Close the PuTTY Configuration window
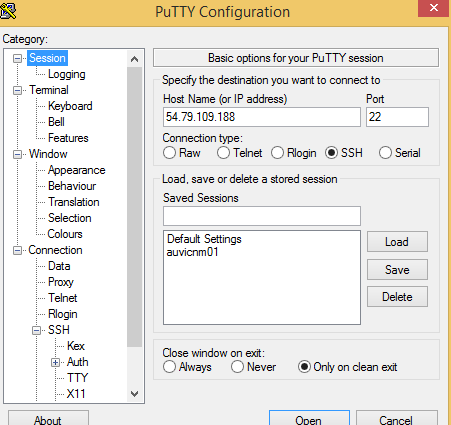The image size is (451, 425). coord(434,8)
